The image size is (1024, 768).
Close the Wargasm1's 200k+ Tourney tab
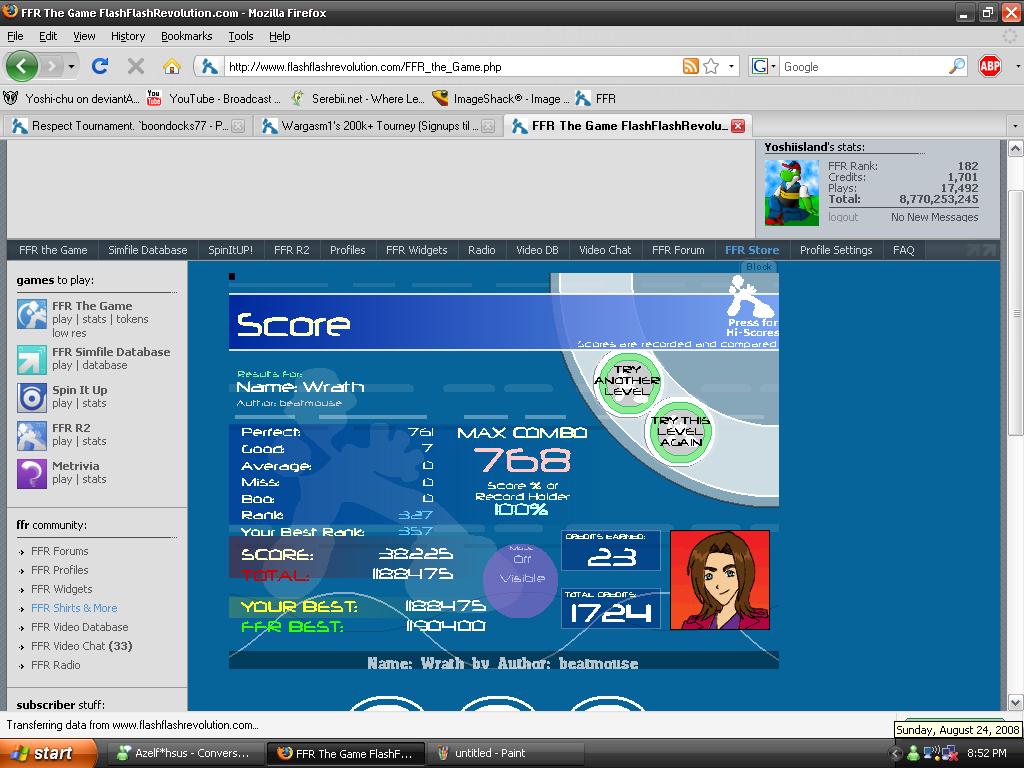488,126
